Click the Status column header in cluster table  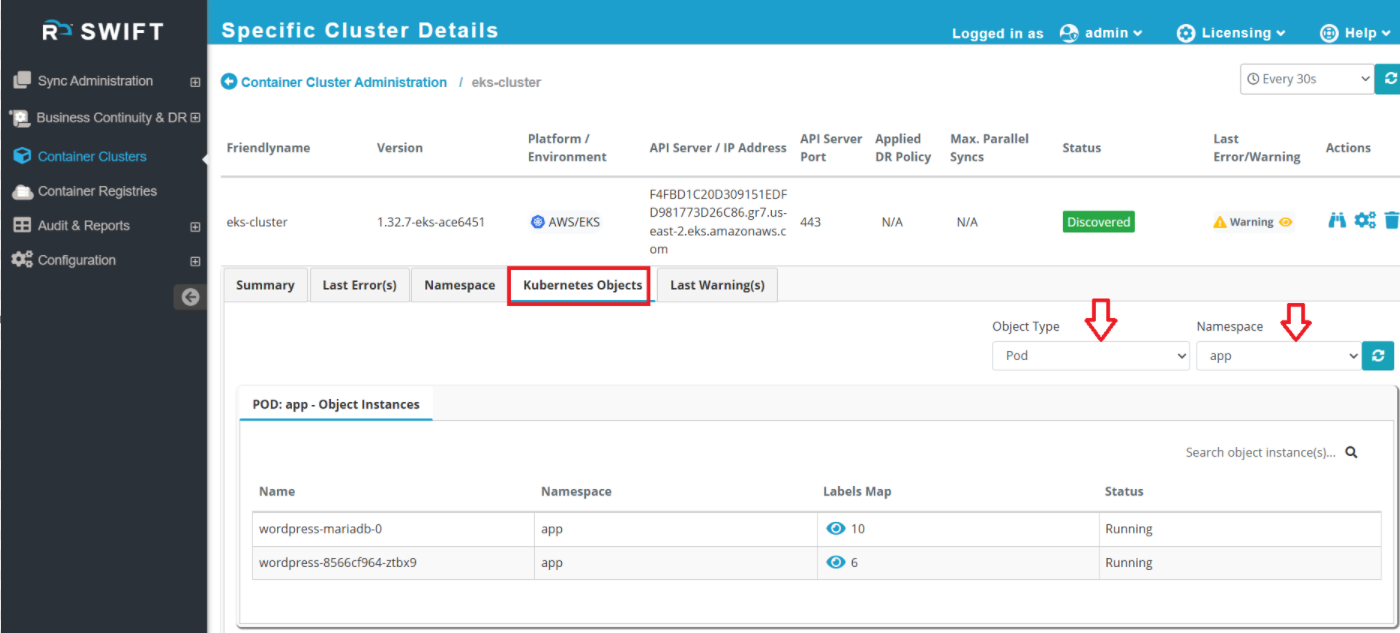pos(1081,148)
